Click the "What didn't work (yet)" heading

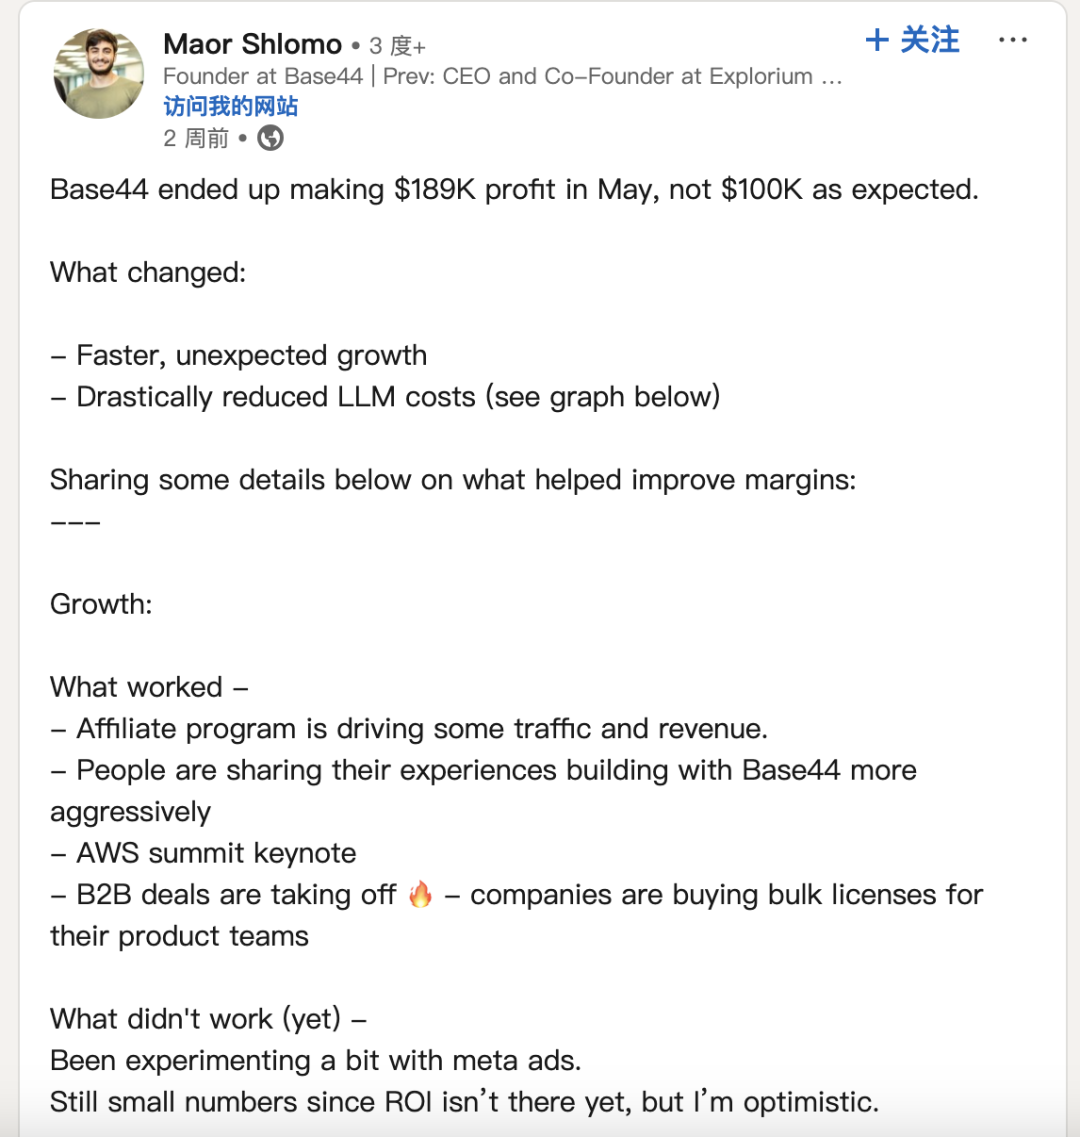(208, 1020)
